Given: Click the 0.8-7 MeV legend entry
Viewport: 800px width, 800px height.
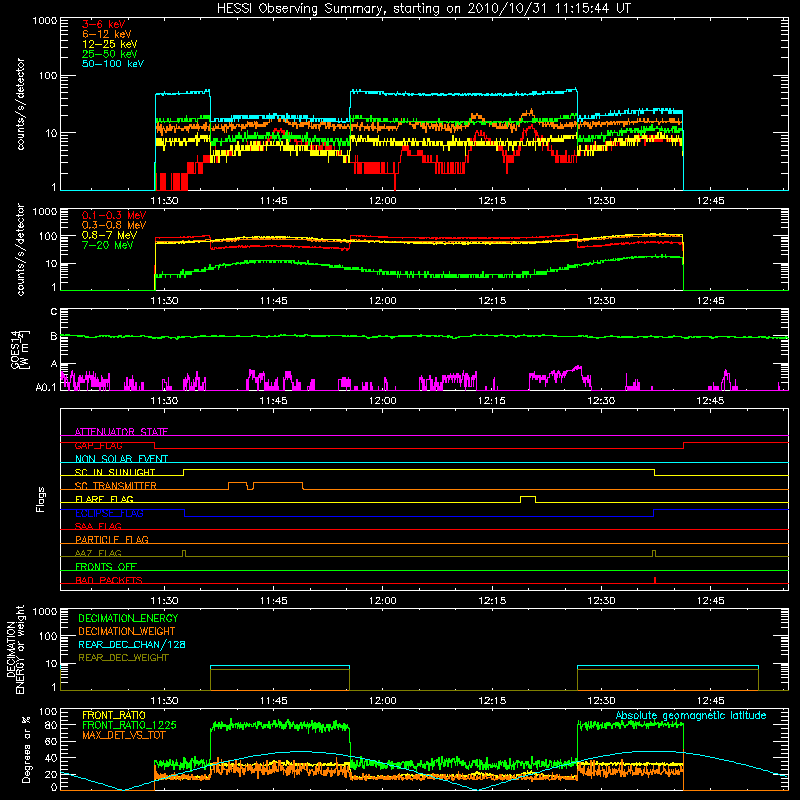Looking at the screenshot, I should [x=109, y=235].
